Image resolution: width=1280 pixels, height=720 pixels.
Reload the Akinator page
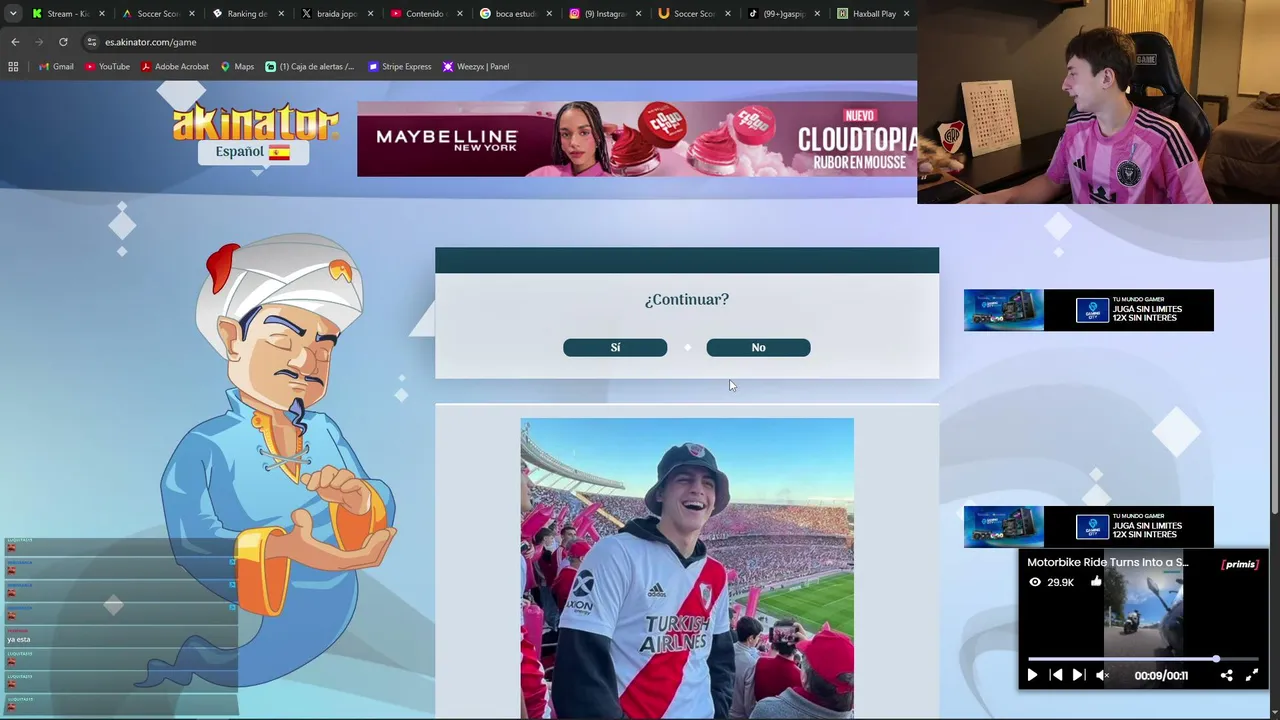pyautogui.click(x=63, y=42)
